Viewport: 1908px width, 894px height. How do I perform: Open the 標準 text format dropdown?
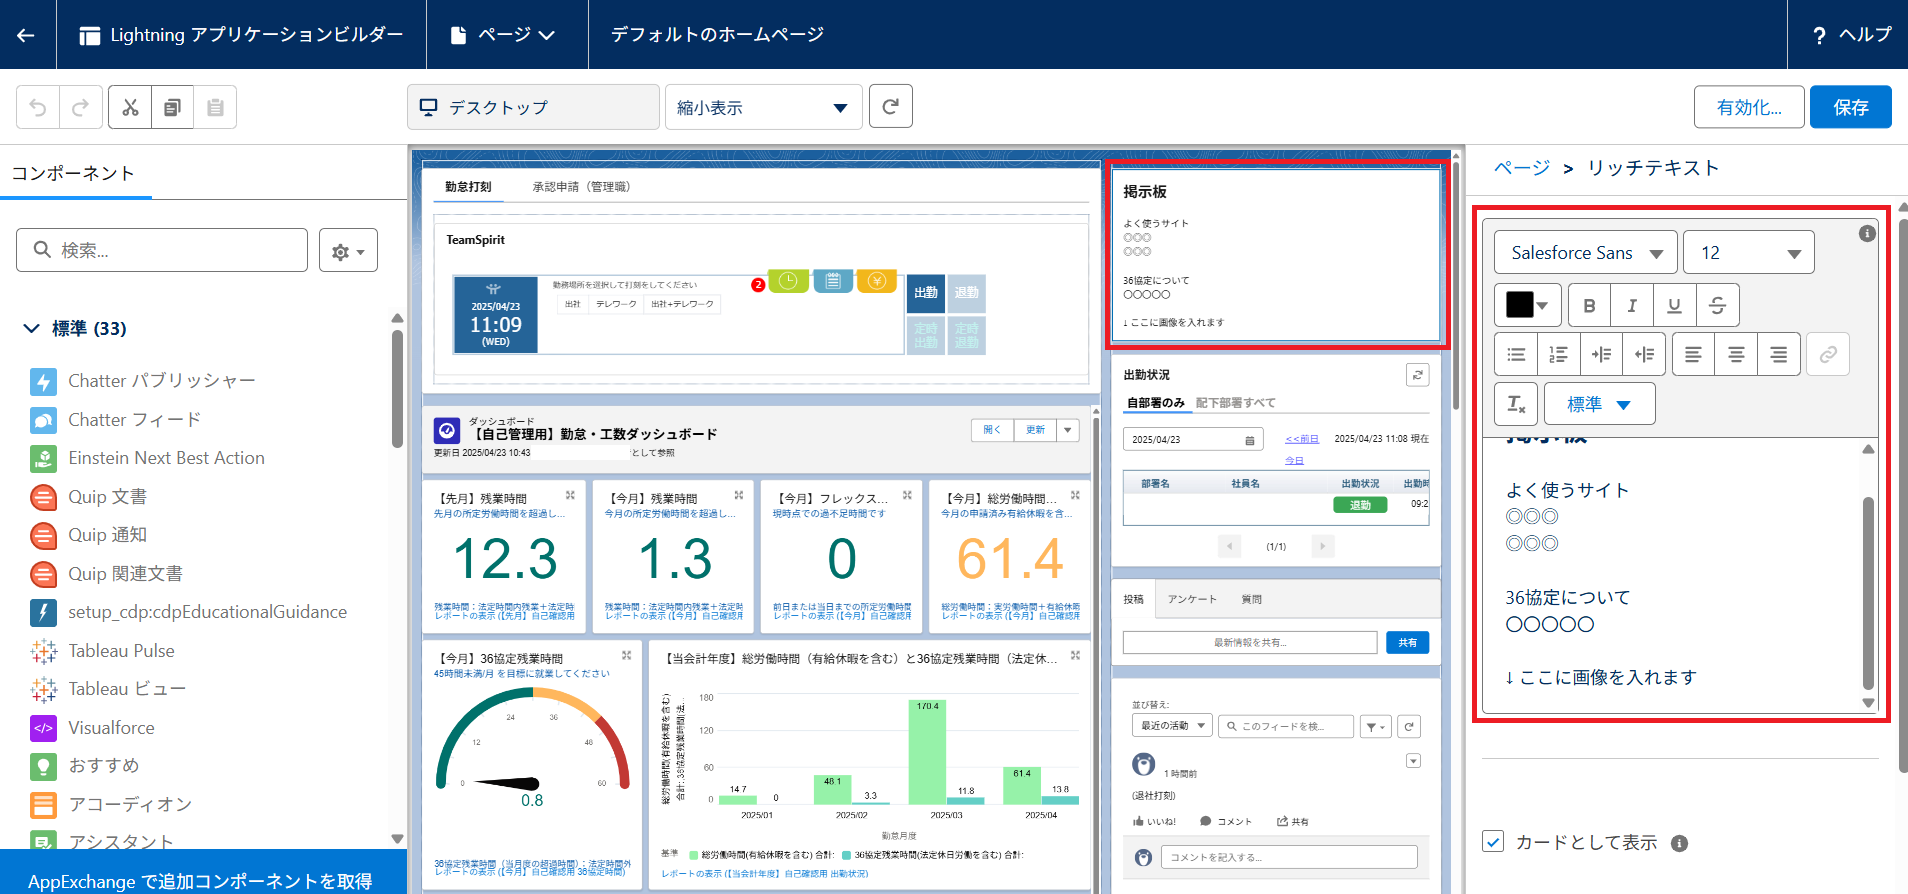(1599, 404)
